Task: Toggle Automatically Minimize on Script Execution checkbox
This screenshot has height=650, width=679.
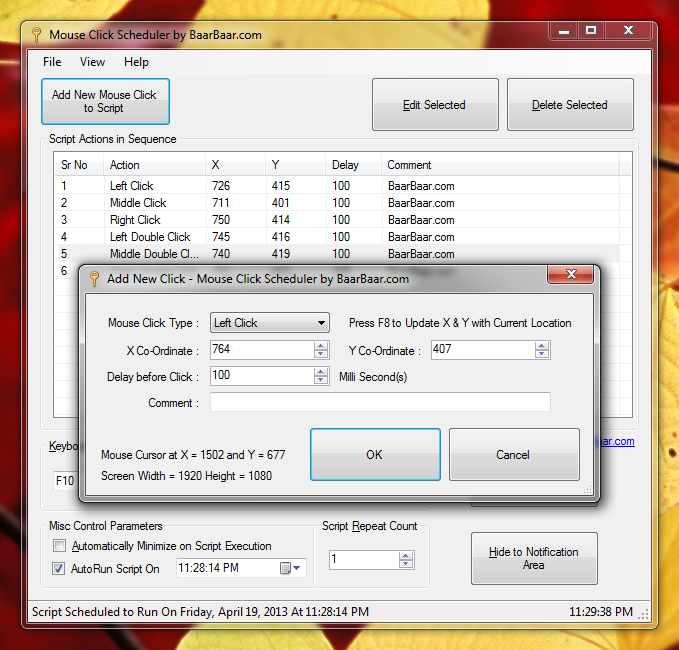Action: [x=59, y=545]
